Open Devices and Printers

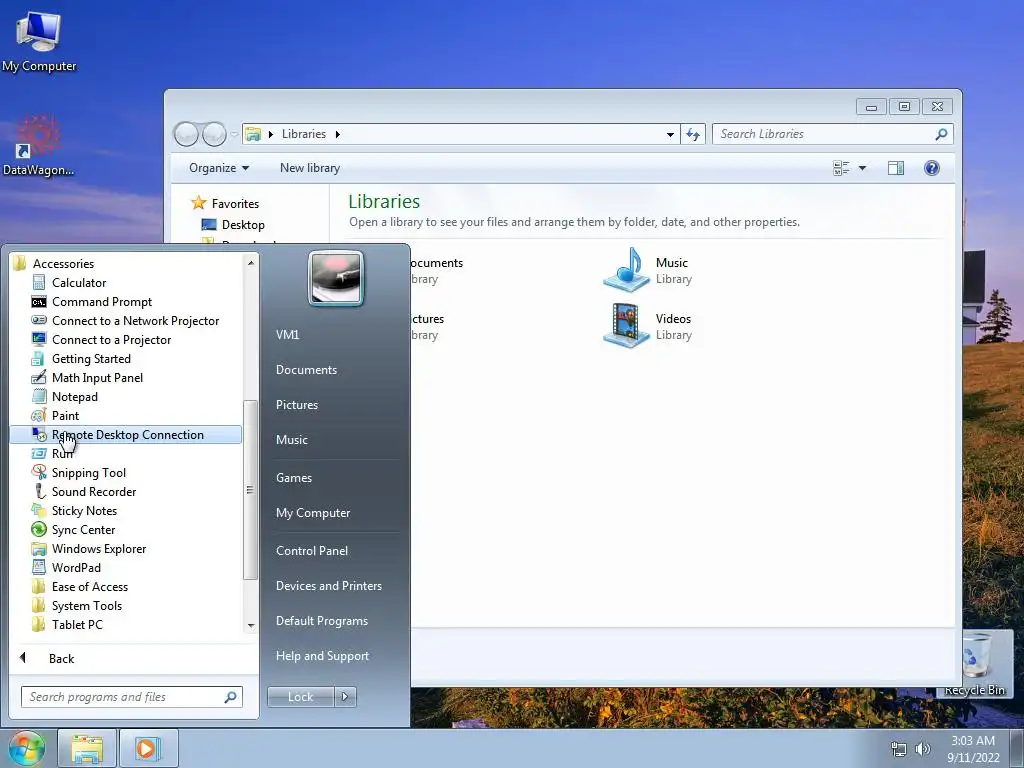pos(328,586)
